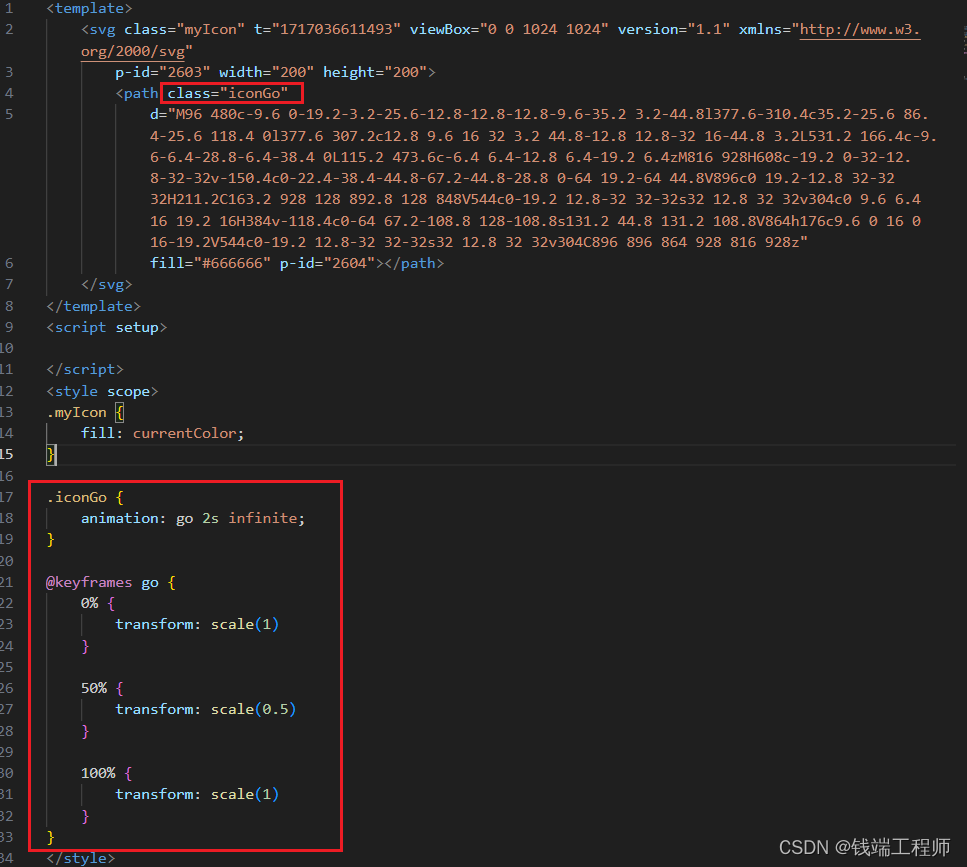Click the closing brace on line 15

[51, 455]
